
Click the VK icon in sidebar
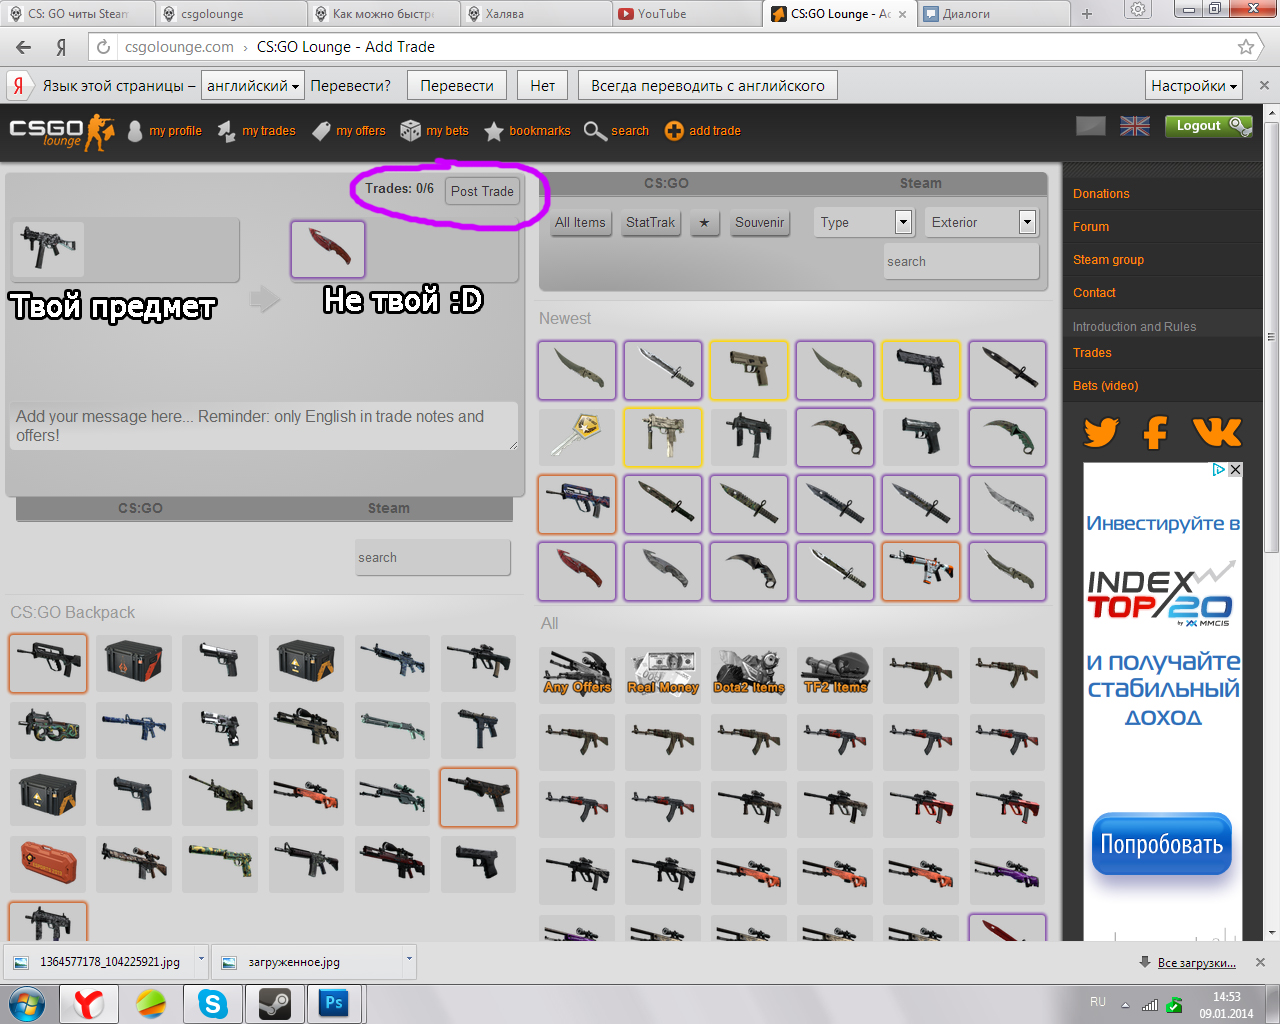(1217, 432)
